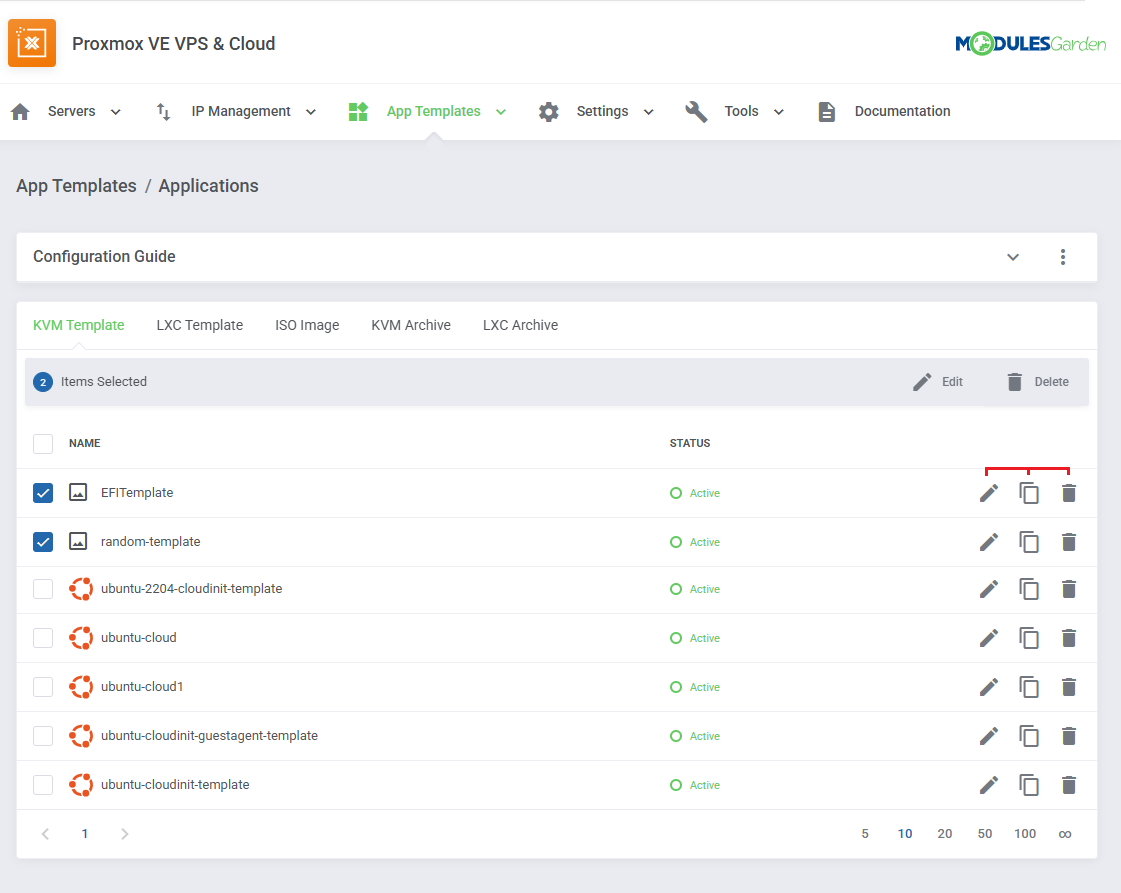Check the ubuntu-cloud1 checkbox

click(x=43, y=687)
